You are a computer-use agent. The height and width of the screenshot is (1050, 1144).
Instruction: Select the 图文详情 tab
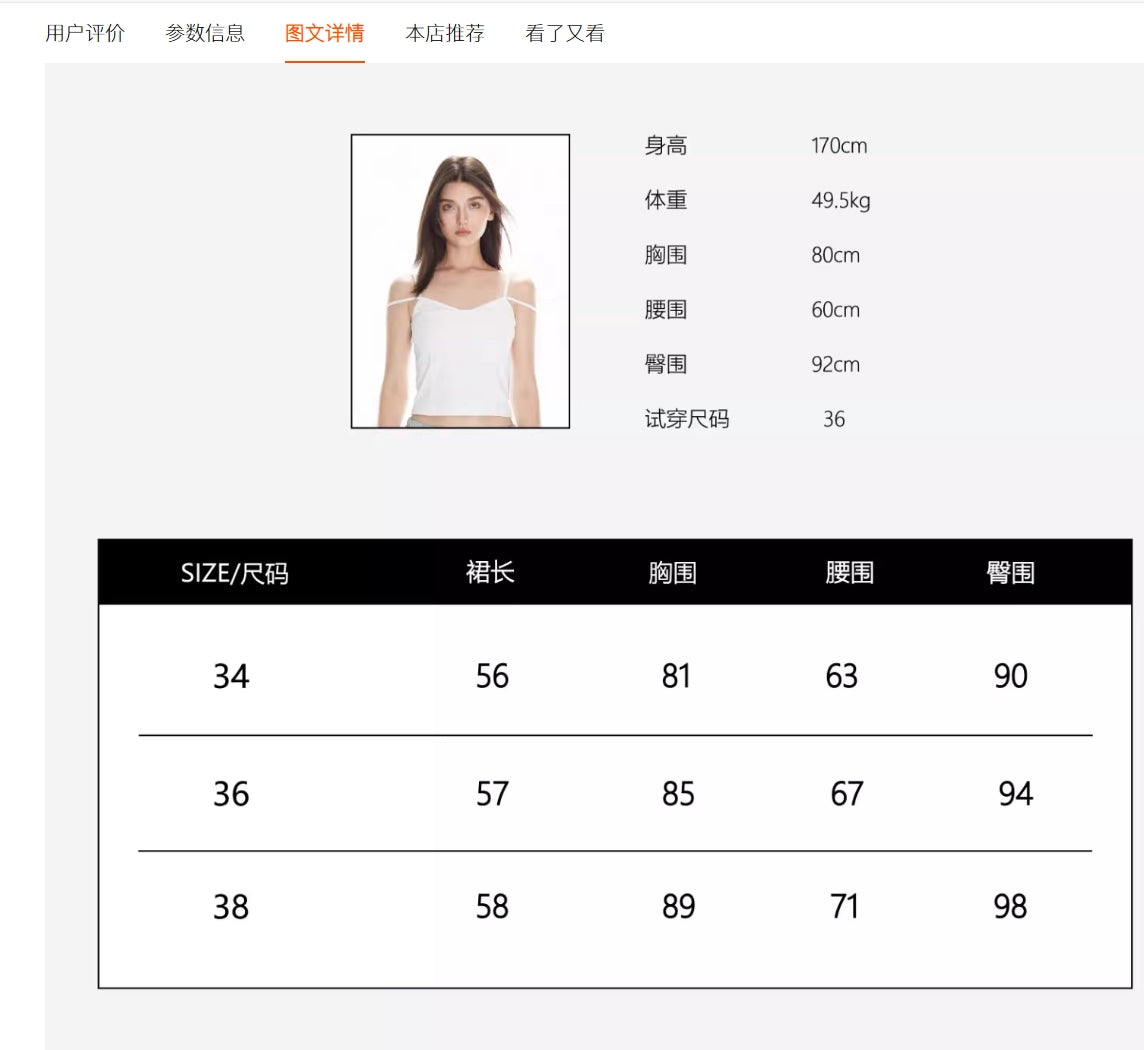coord(325,33)
